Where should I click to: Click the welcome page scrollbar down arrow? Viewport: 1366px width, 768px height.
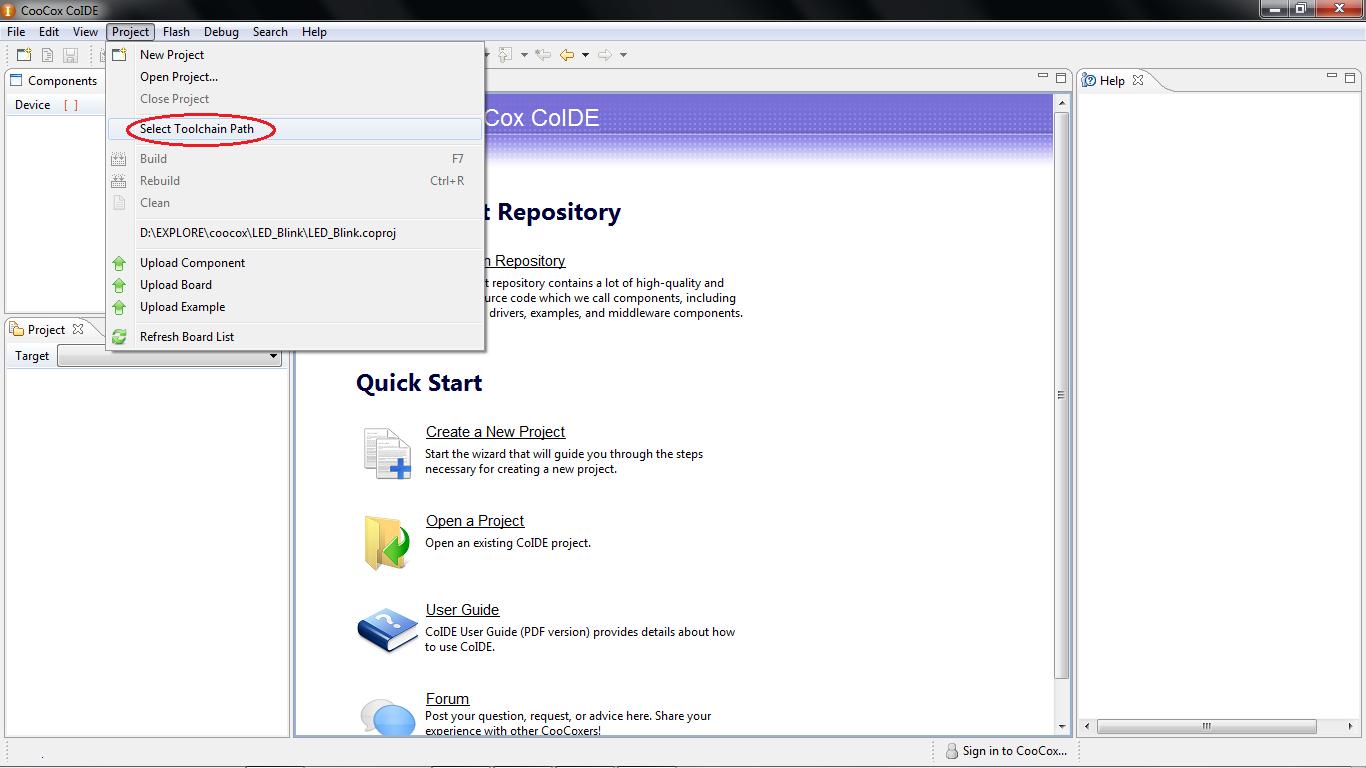1061,727
